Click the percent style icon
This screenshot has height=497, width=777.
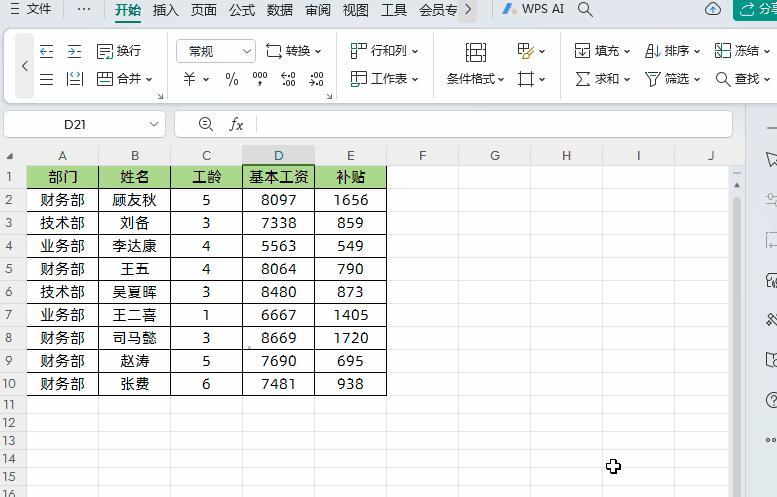coord(231,79)
